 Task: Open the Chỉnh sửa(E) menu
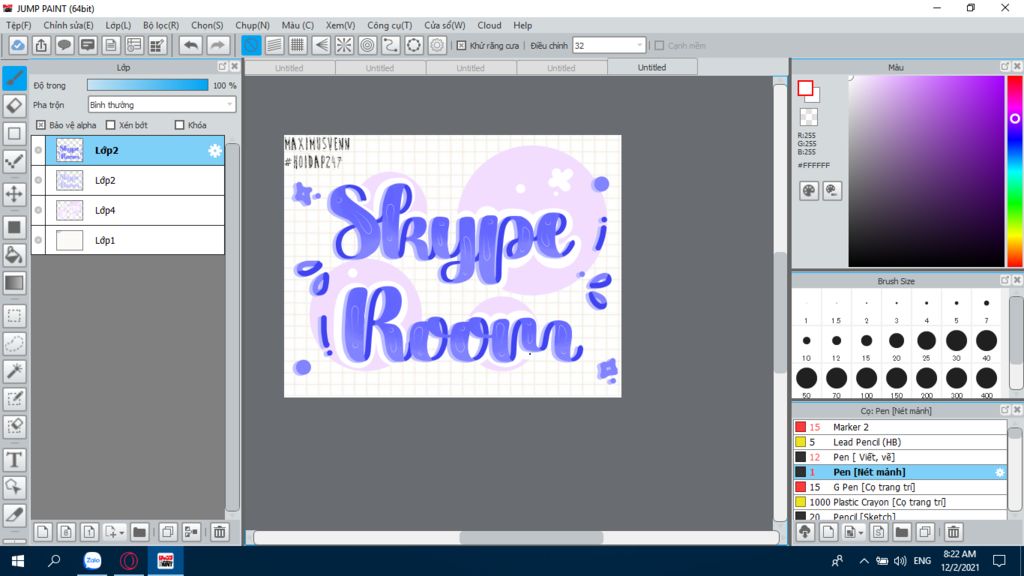[68, 25]
